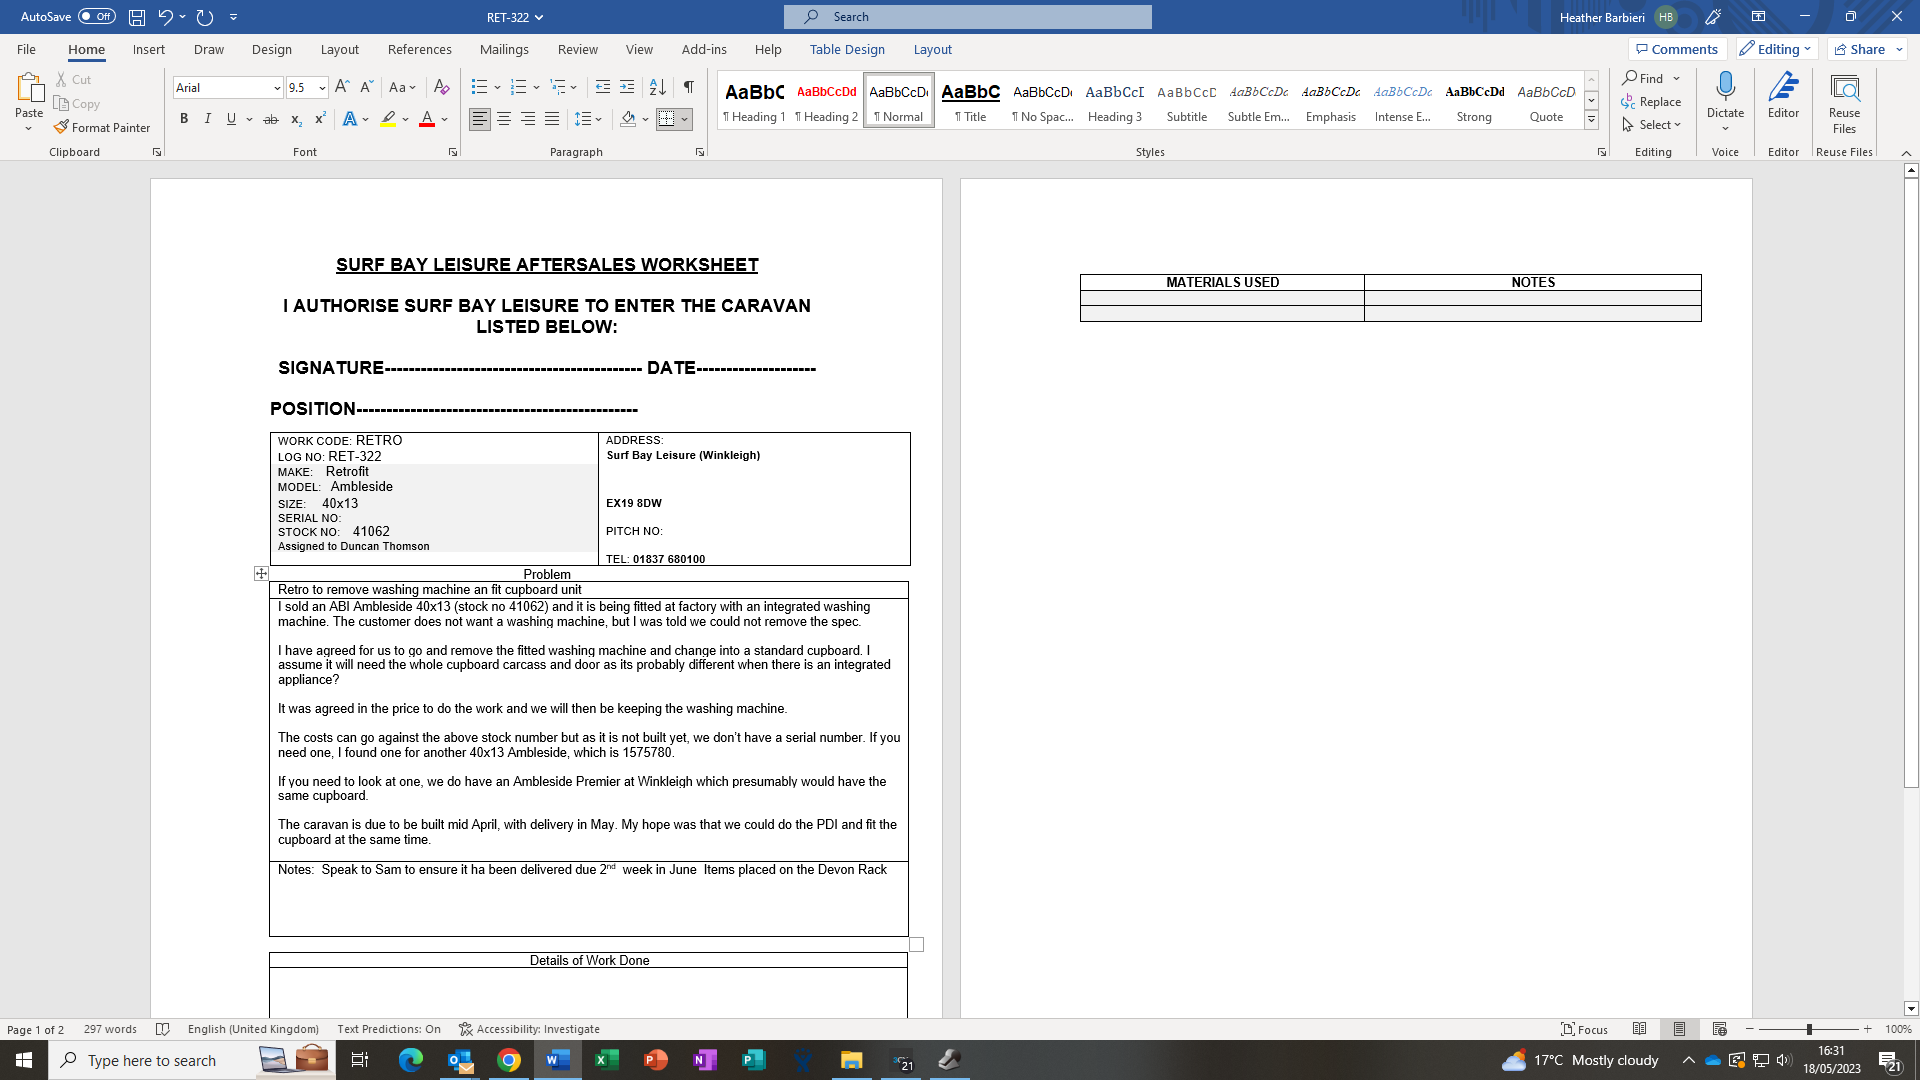
Task: Toggle the AutoSave switch
Action: (x=97, y=17)
